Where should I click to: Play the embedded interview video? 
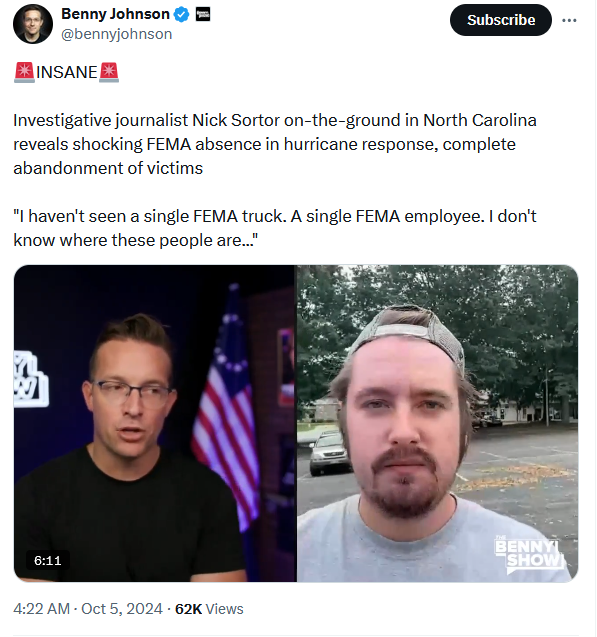pyautogui.click(x=296, y=423)
